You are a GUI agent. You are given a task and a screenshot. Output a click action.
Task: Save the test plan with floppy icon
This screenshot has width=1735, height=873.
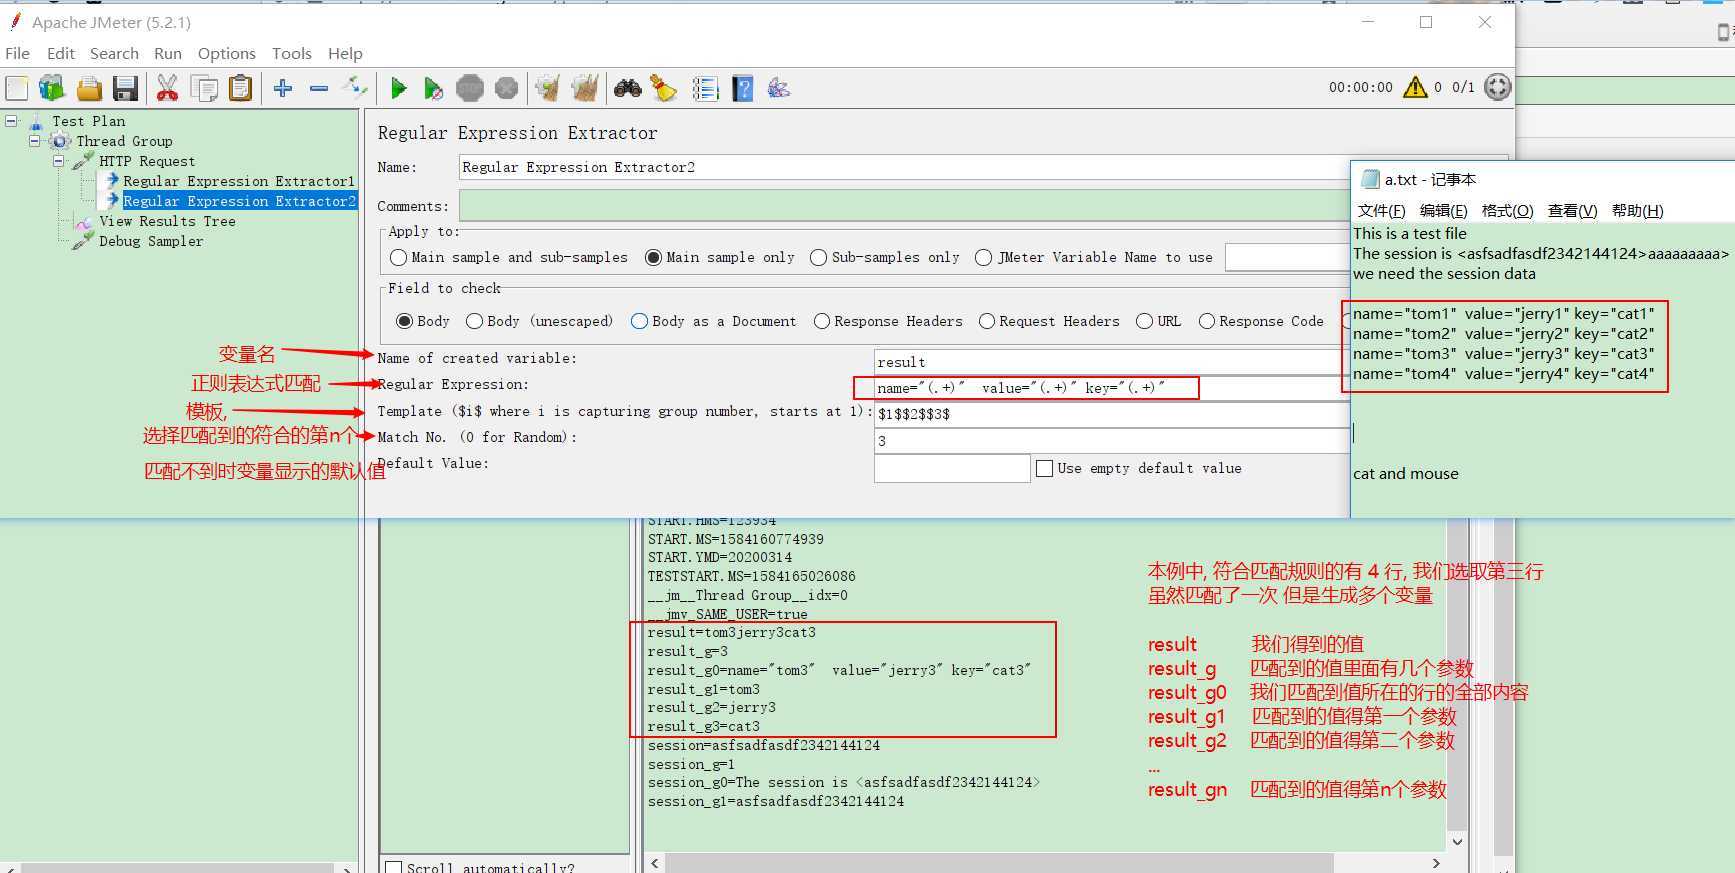pyautogui.click(x=125, y=89)
